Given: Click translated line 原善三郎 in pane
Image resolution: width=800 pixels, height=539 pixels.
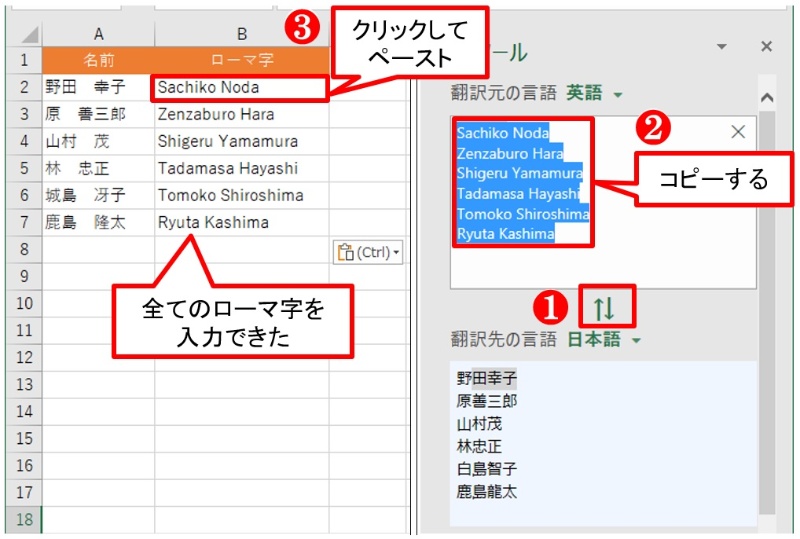Looking at the screenshot, I should tap(487, 401).
